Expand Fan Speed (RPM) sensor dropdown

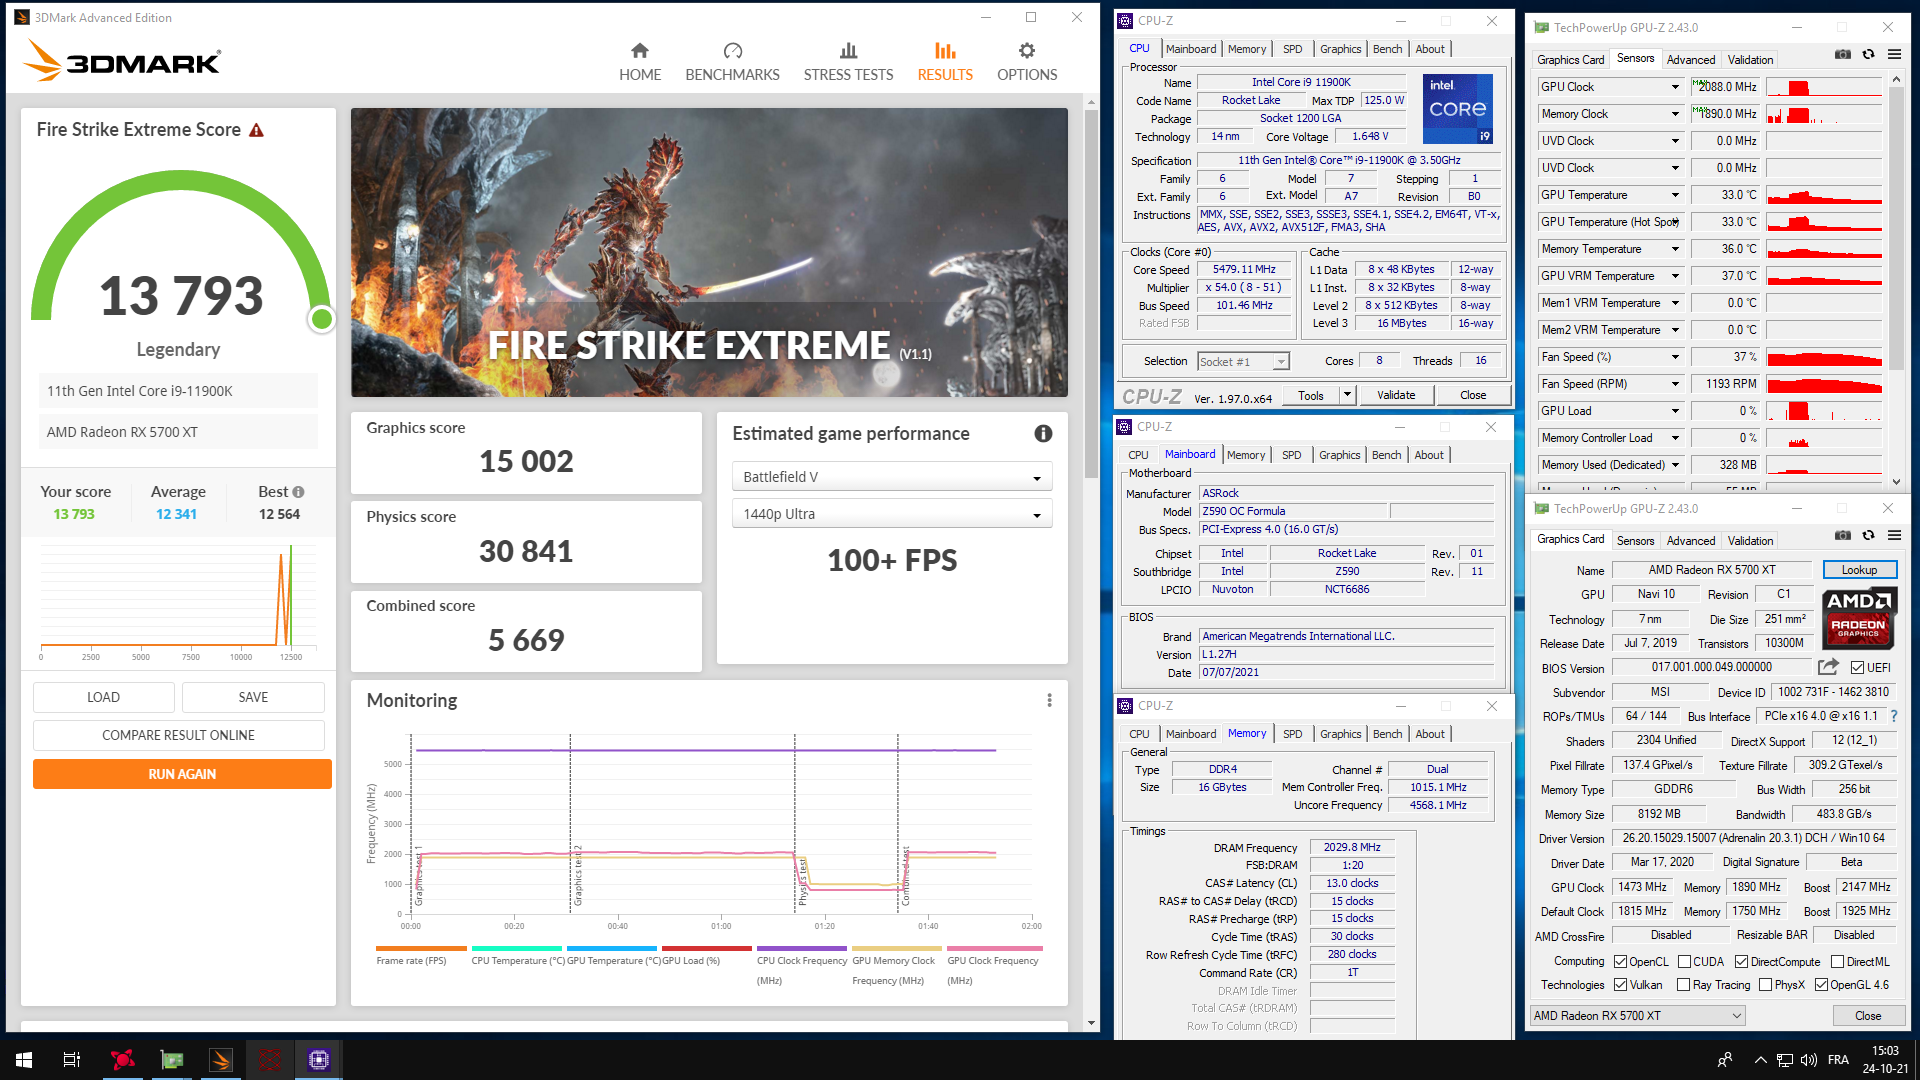[x=1676, y=384]
